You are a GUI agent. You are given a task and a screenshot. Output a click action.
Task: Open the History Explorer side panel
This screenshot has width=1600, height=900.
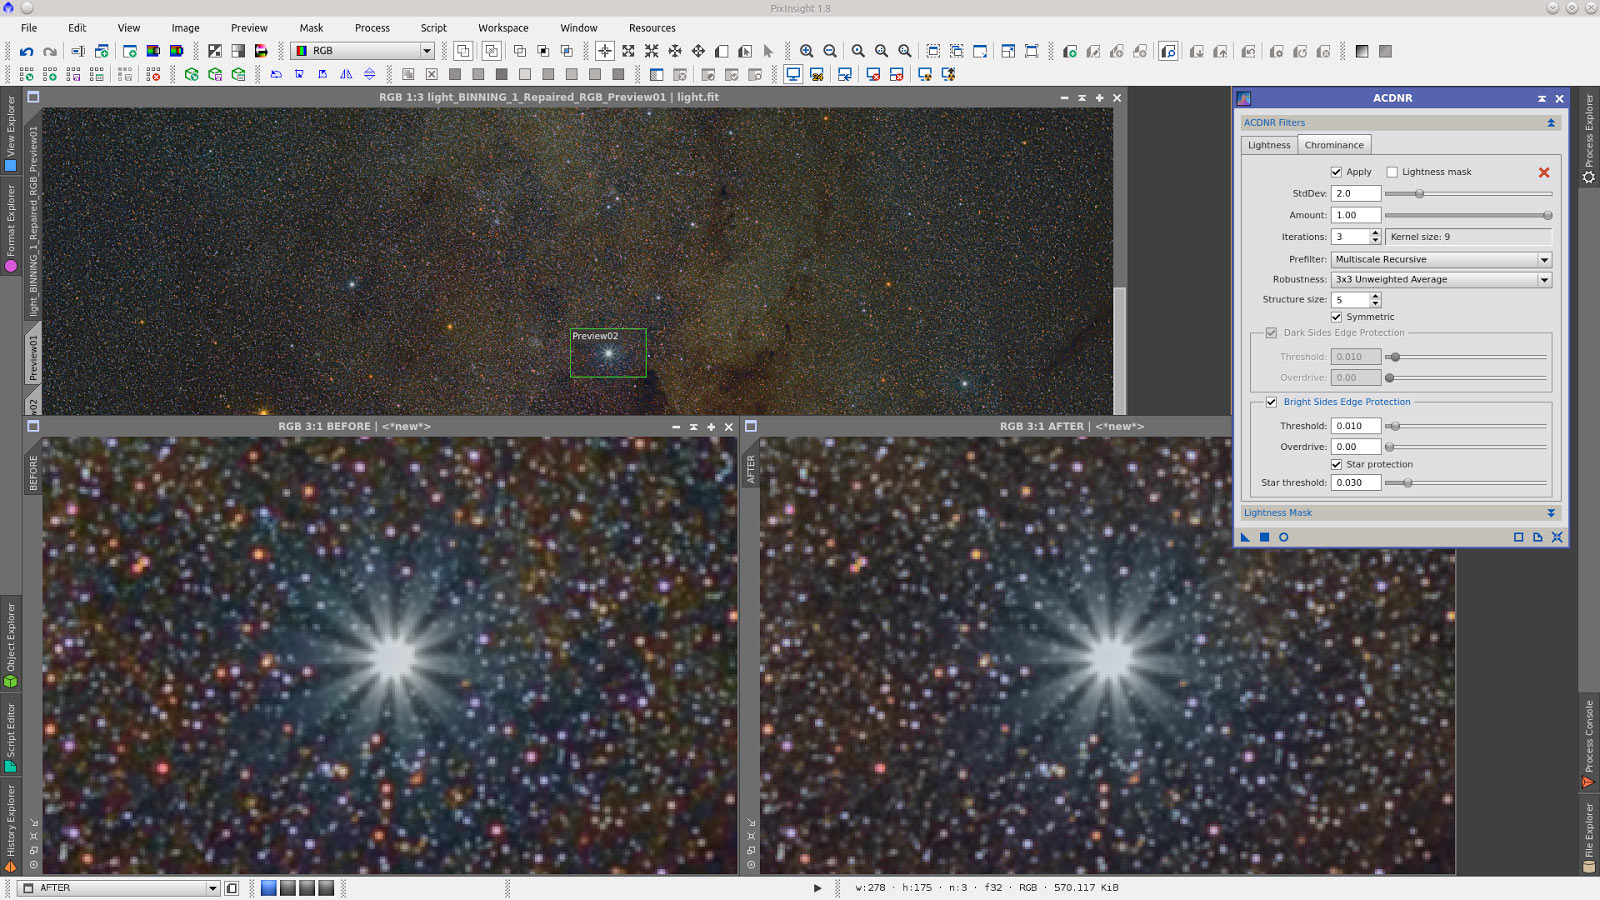[x=11, y=828]
